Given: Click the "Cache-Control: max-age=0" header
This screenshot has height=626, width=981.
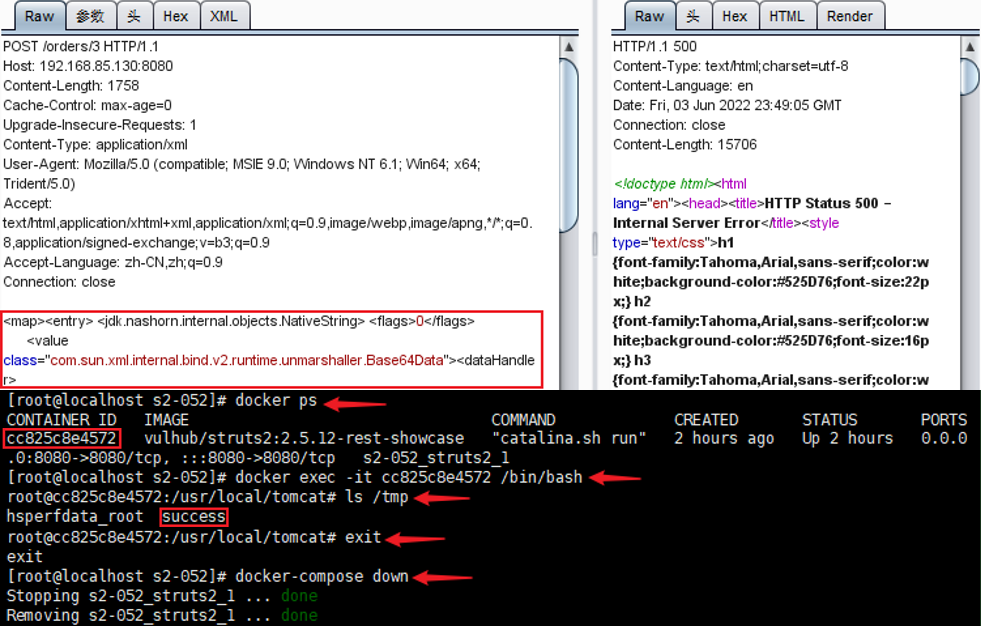Looking at the screenshot, I should [88, 105].
